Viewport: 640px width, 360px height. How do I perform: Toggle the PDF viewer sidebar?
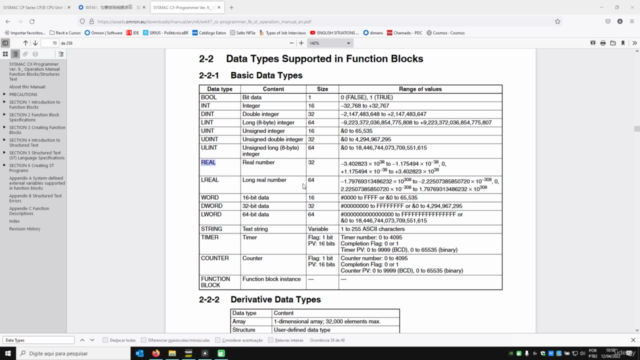(5, 43)
